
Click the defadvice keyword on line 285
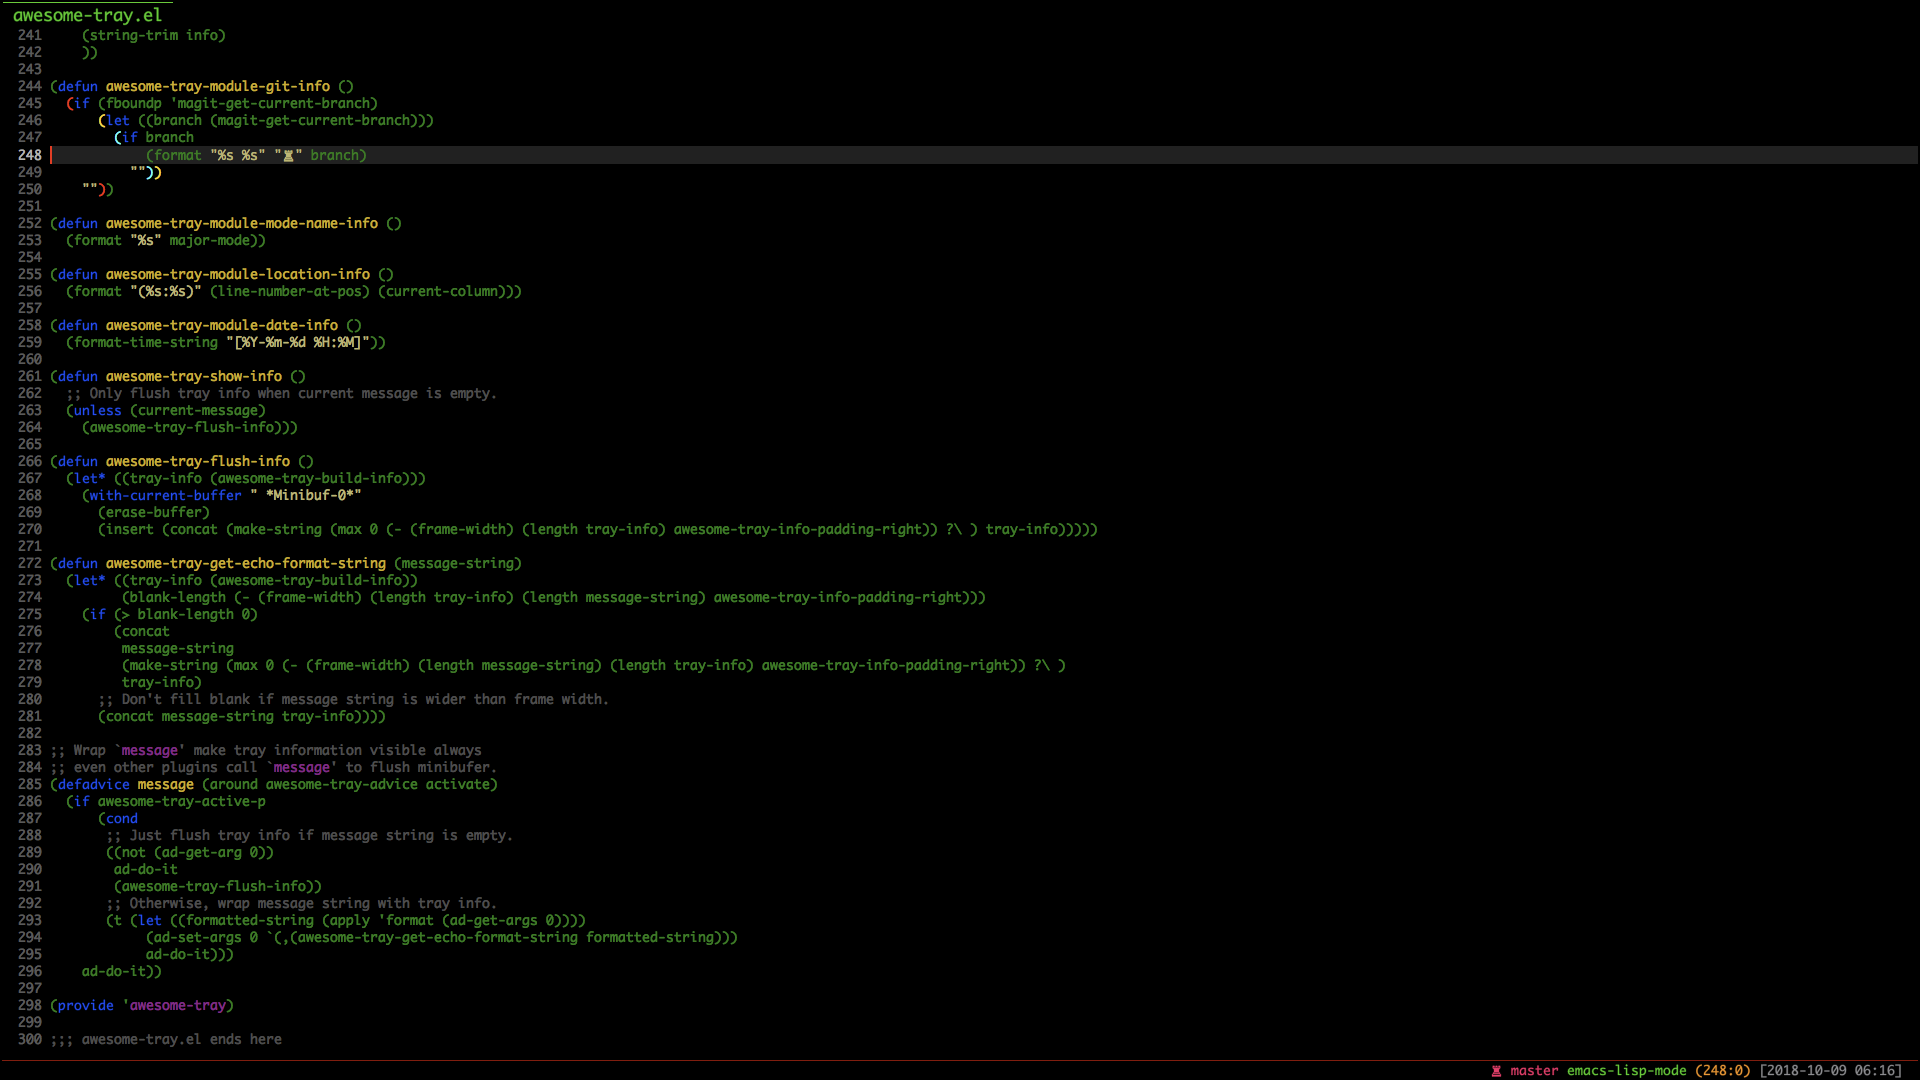click(93, 785)
